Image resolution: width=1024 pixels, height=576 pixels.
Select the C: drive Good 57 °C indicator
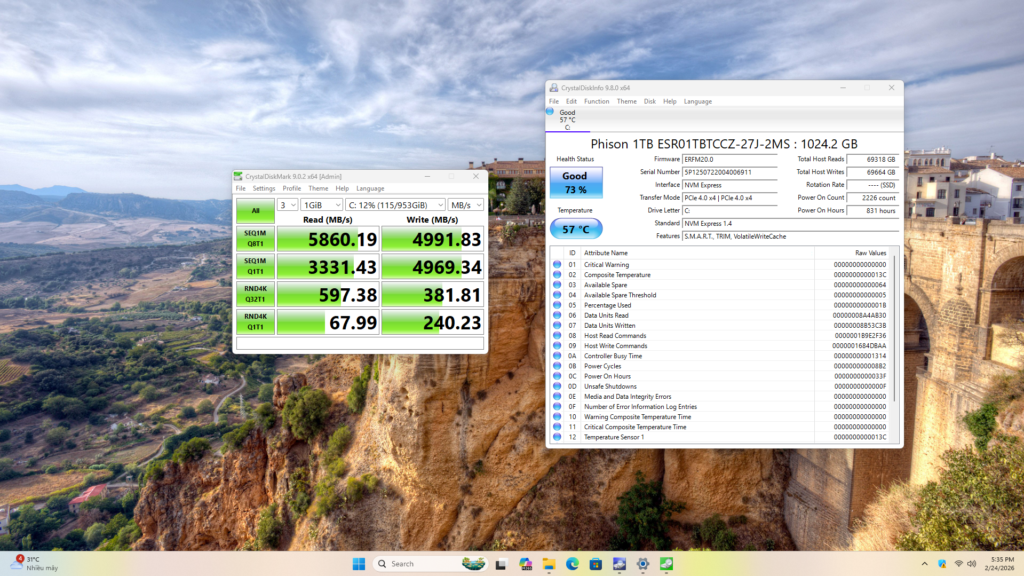point(567,119)
